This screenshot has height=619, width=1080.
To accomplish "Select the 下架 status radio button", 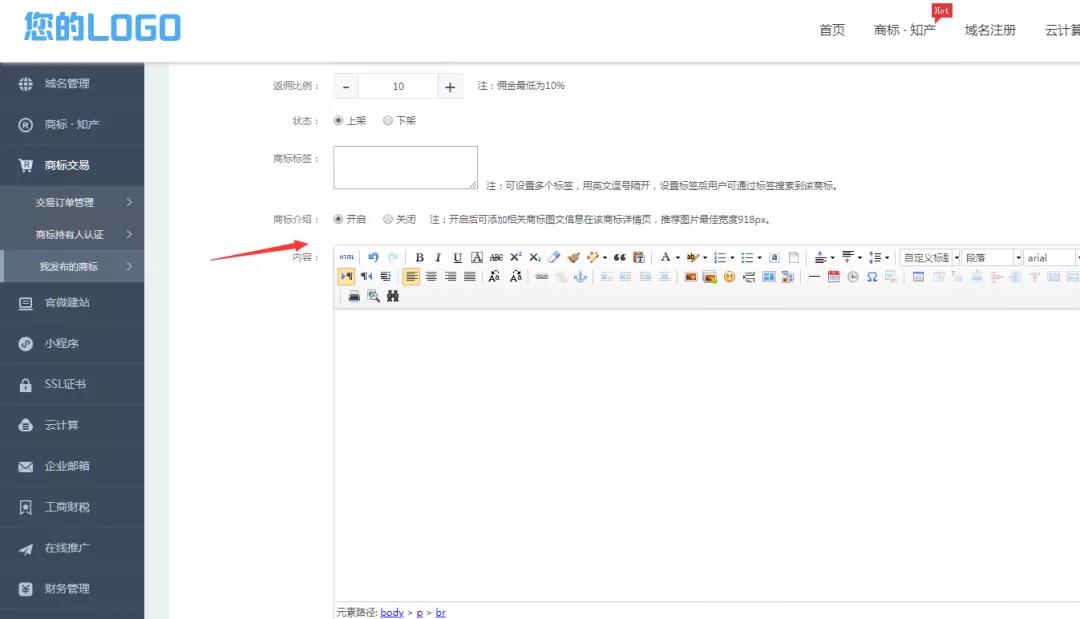I will coord(388,121).
